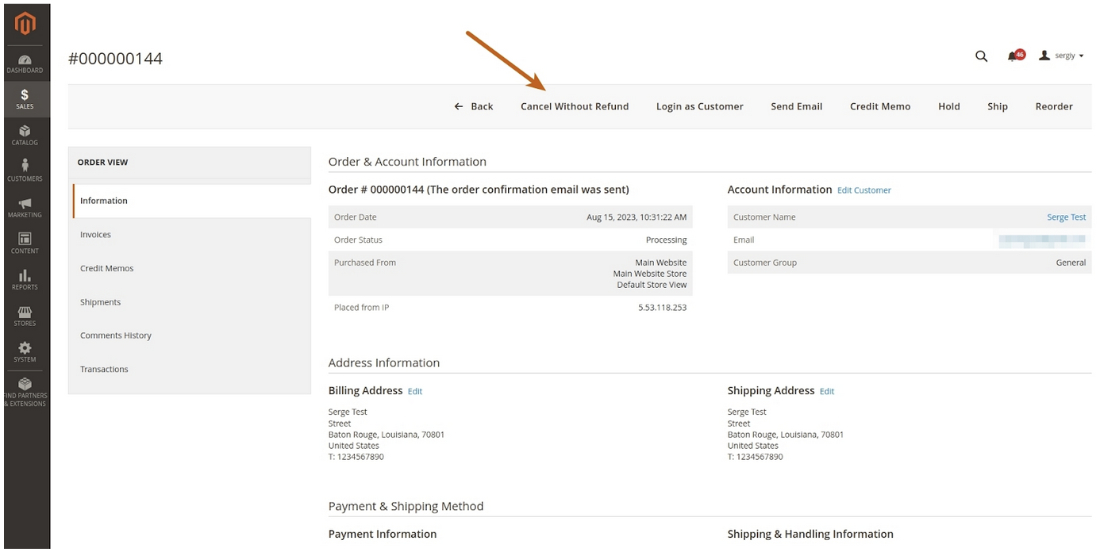Screen dimensions: 1100x552
Task: Click the Processing order status value
Action: pos(666,240)
